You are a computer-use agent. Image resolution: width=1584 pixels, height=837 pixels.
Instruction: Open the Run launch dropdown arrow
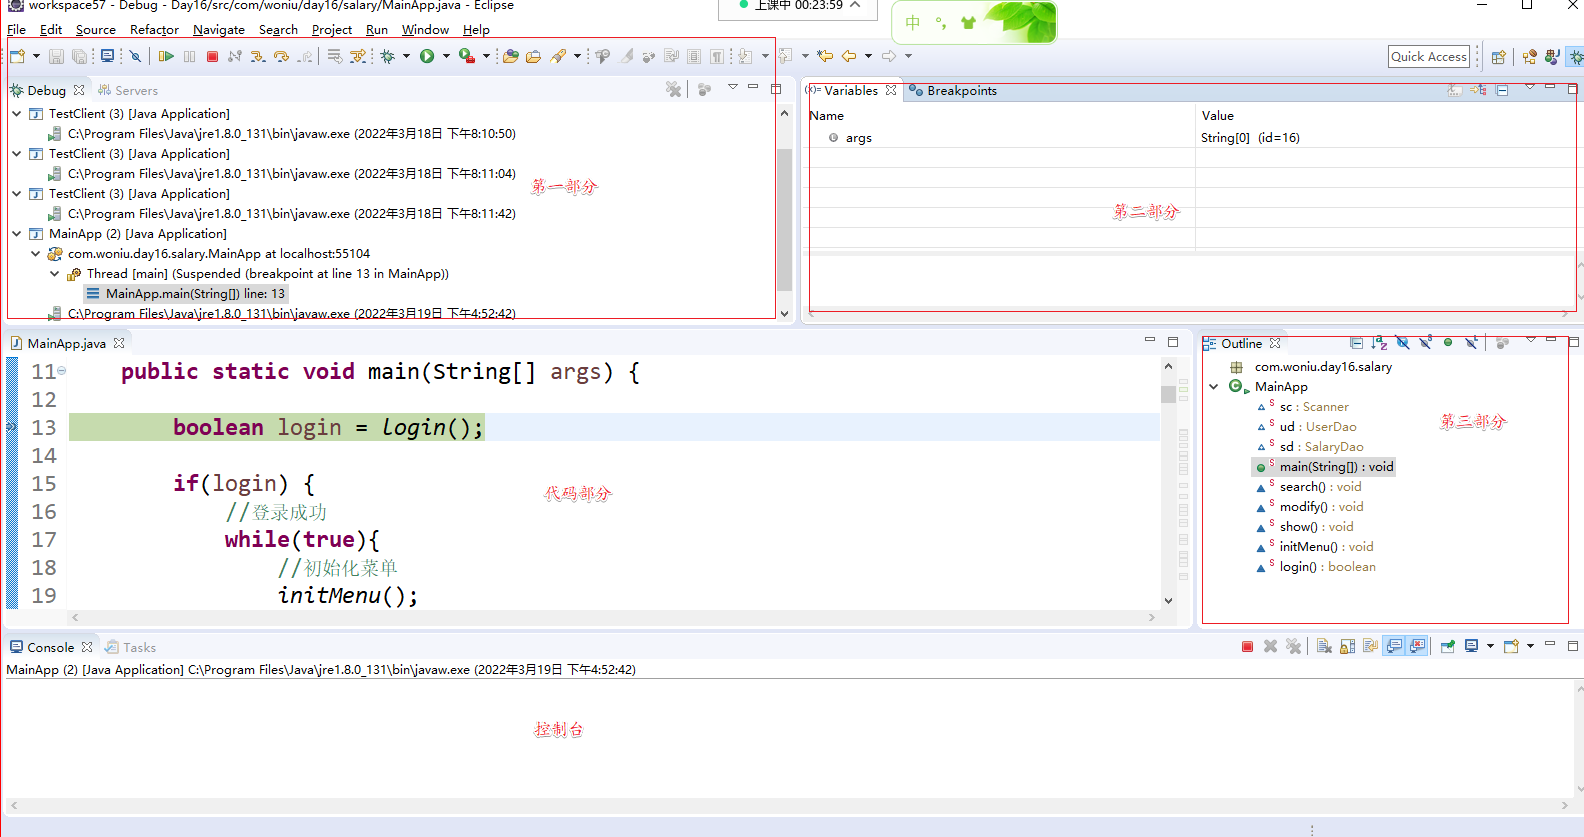pos(446,56)
